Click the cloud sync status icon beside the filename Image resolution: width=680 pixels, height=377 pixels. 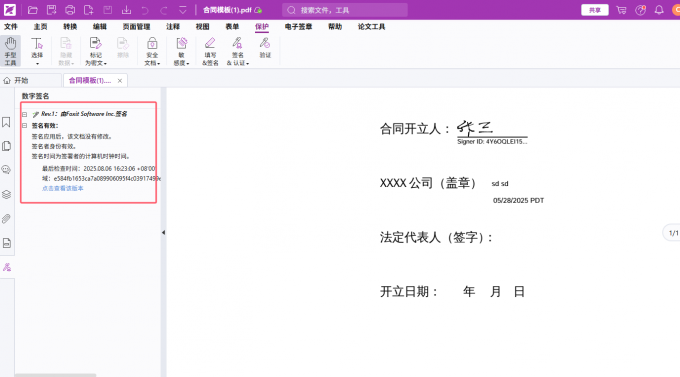click(258, 10)
